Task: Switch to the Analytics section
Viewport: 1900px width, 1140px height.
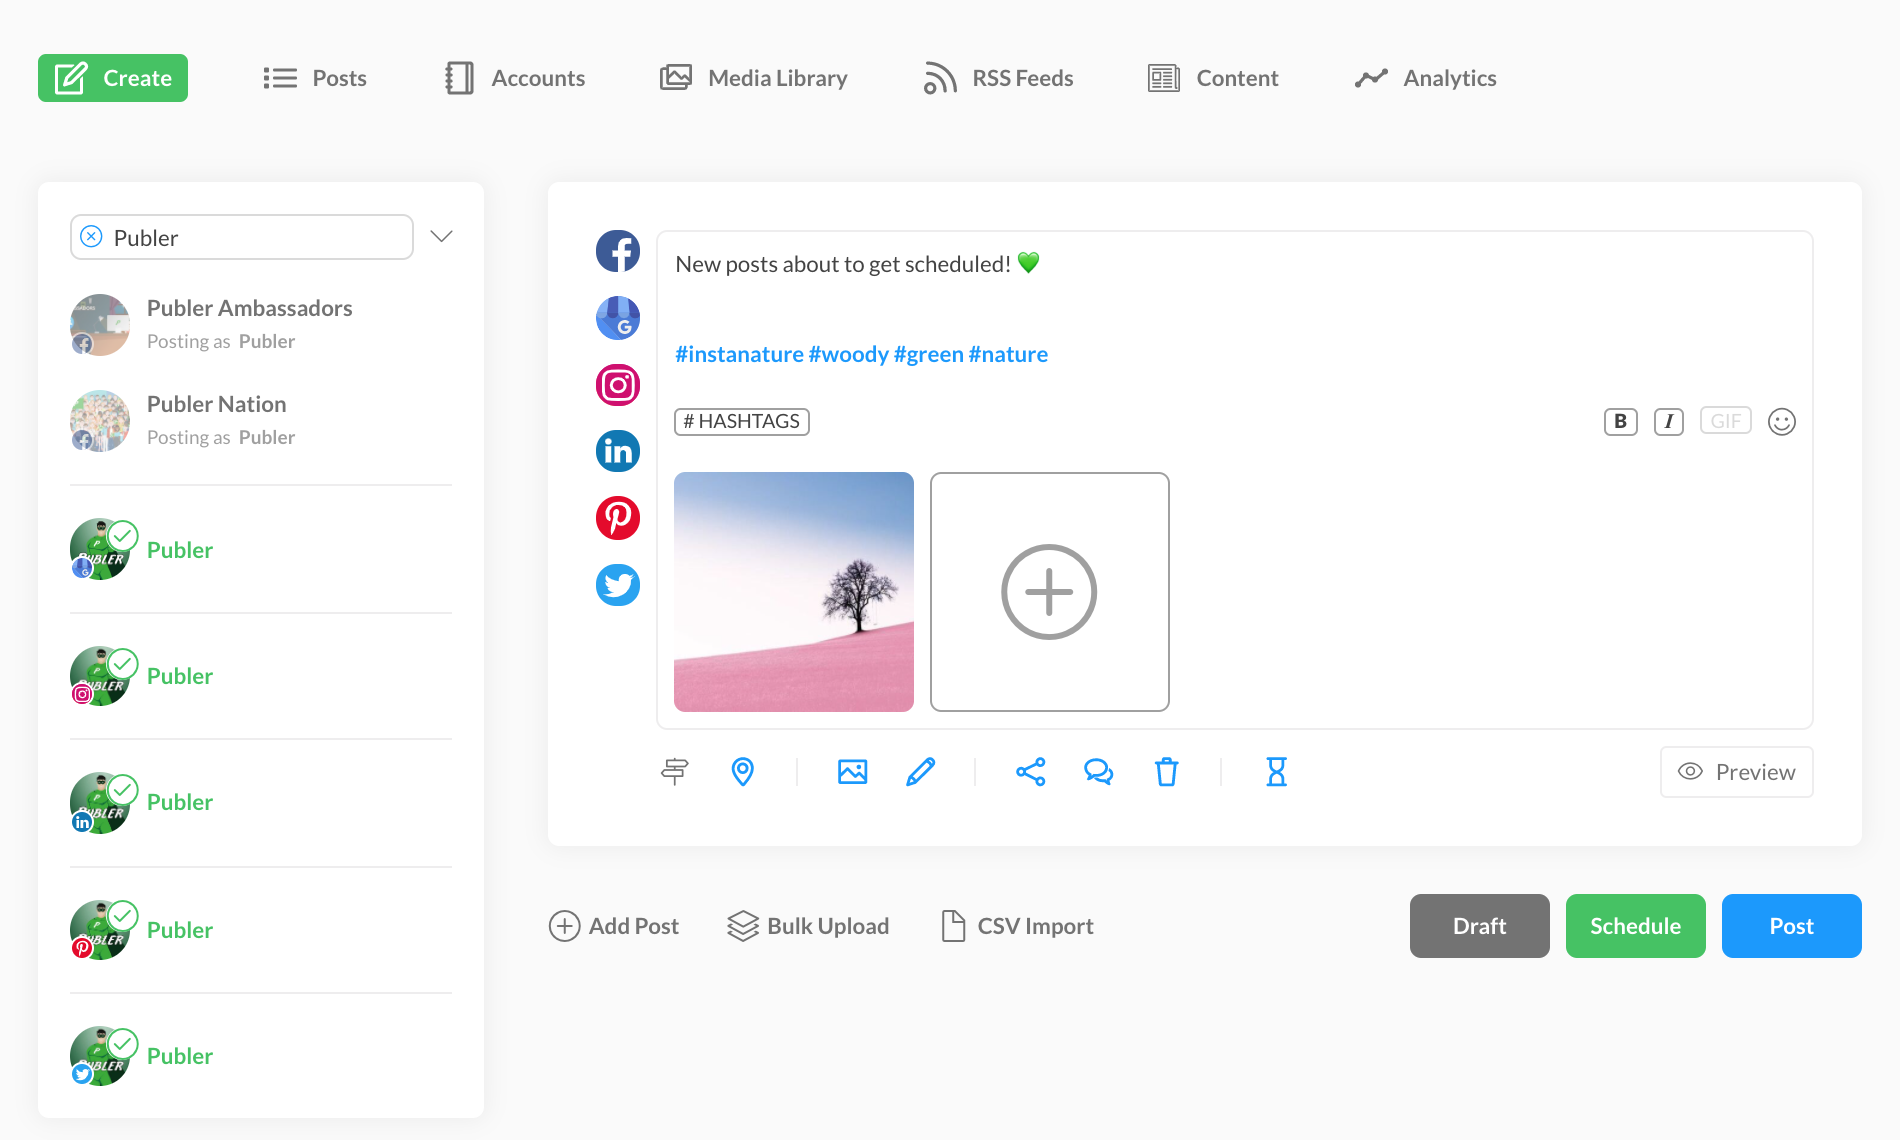Action: (1425, 78)
